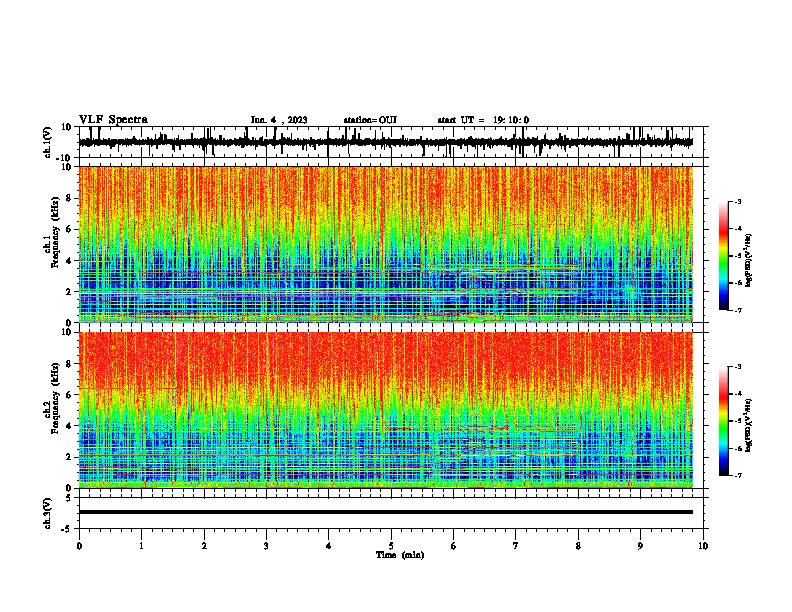Viewport: 792px width, 612px height.
Task: Click the "station=OUJ" header text
Action: tap(370, 120)
